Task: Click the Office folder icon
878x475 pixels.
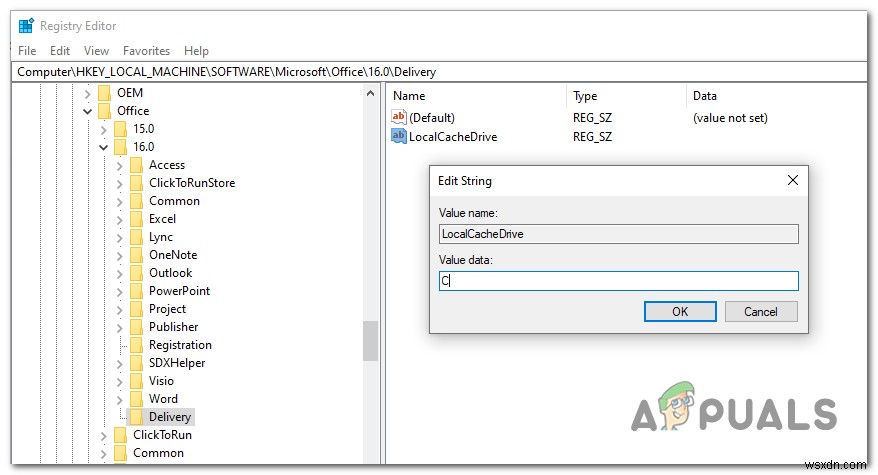Action: pos(104,111)
